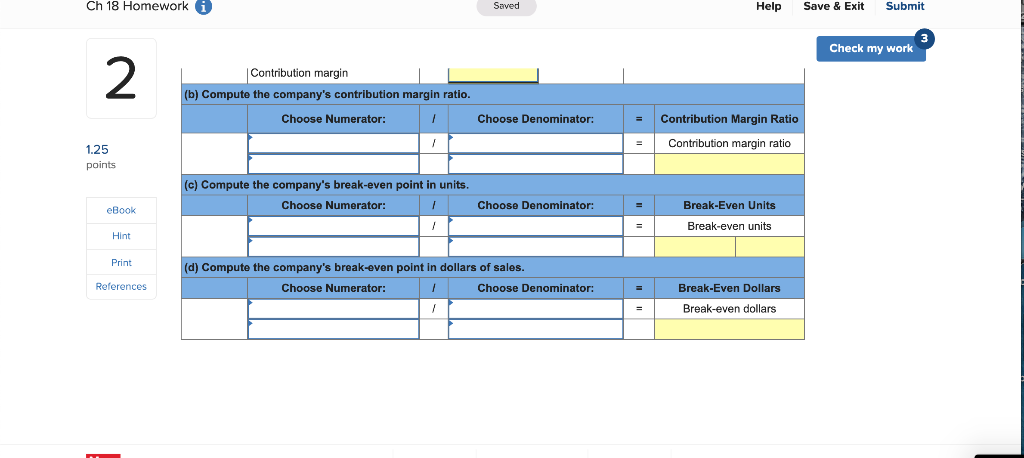Print the question

121,262
